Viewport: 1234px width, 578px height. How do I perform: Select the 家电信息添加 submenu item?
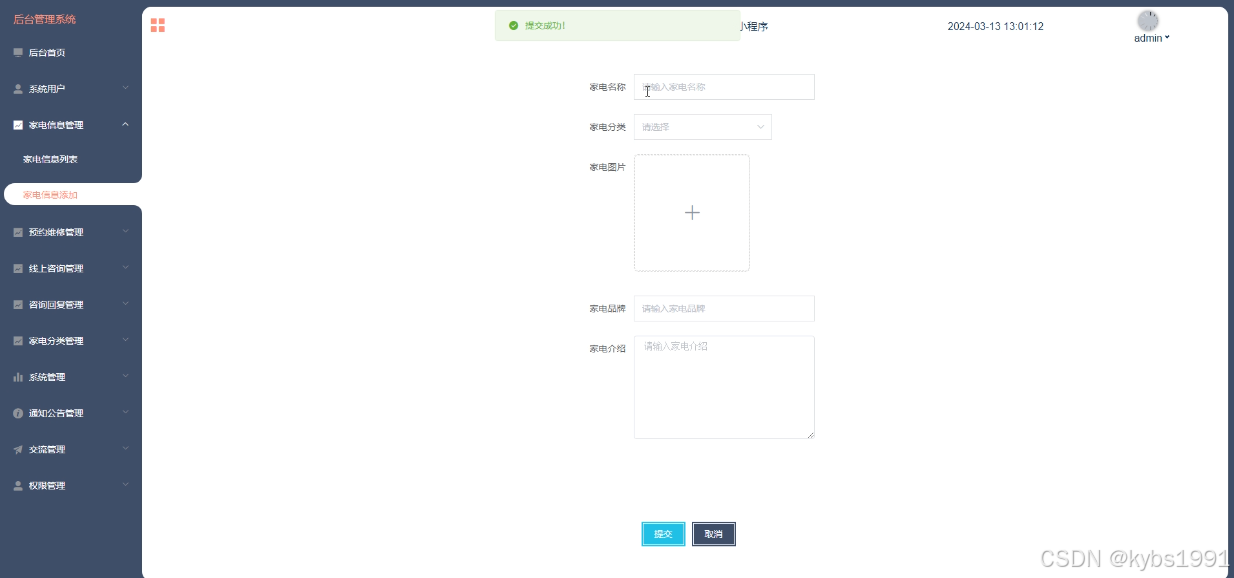coord(71,195)
